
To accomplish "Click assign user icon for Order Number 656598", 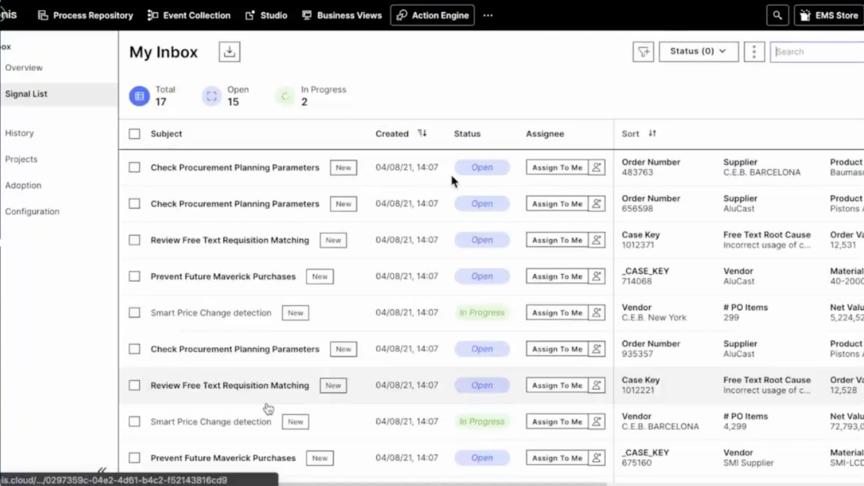I will (x=597, y=204).
